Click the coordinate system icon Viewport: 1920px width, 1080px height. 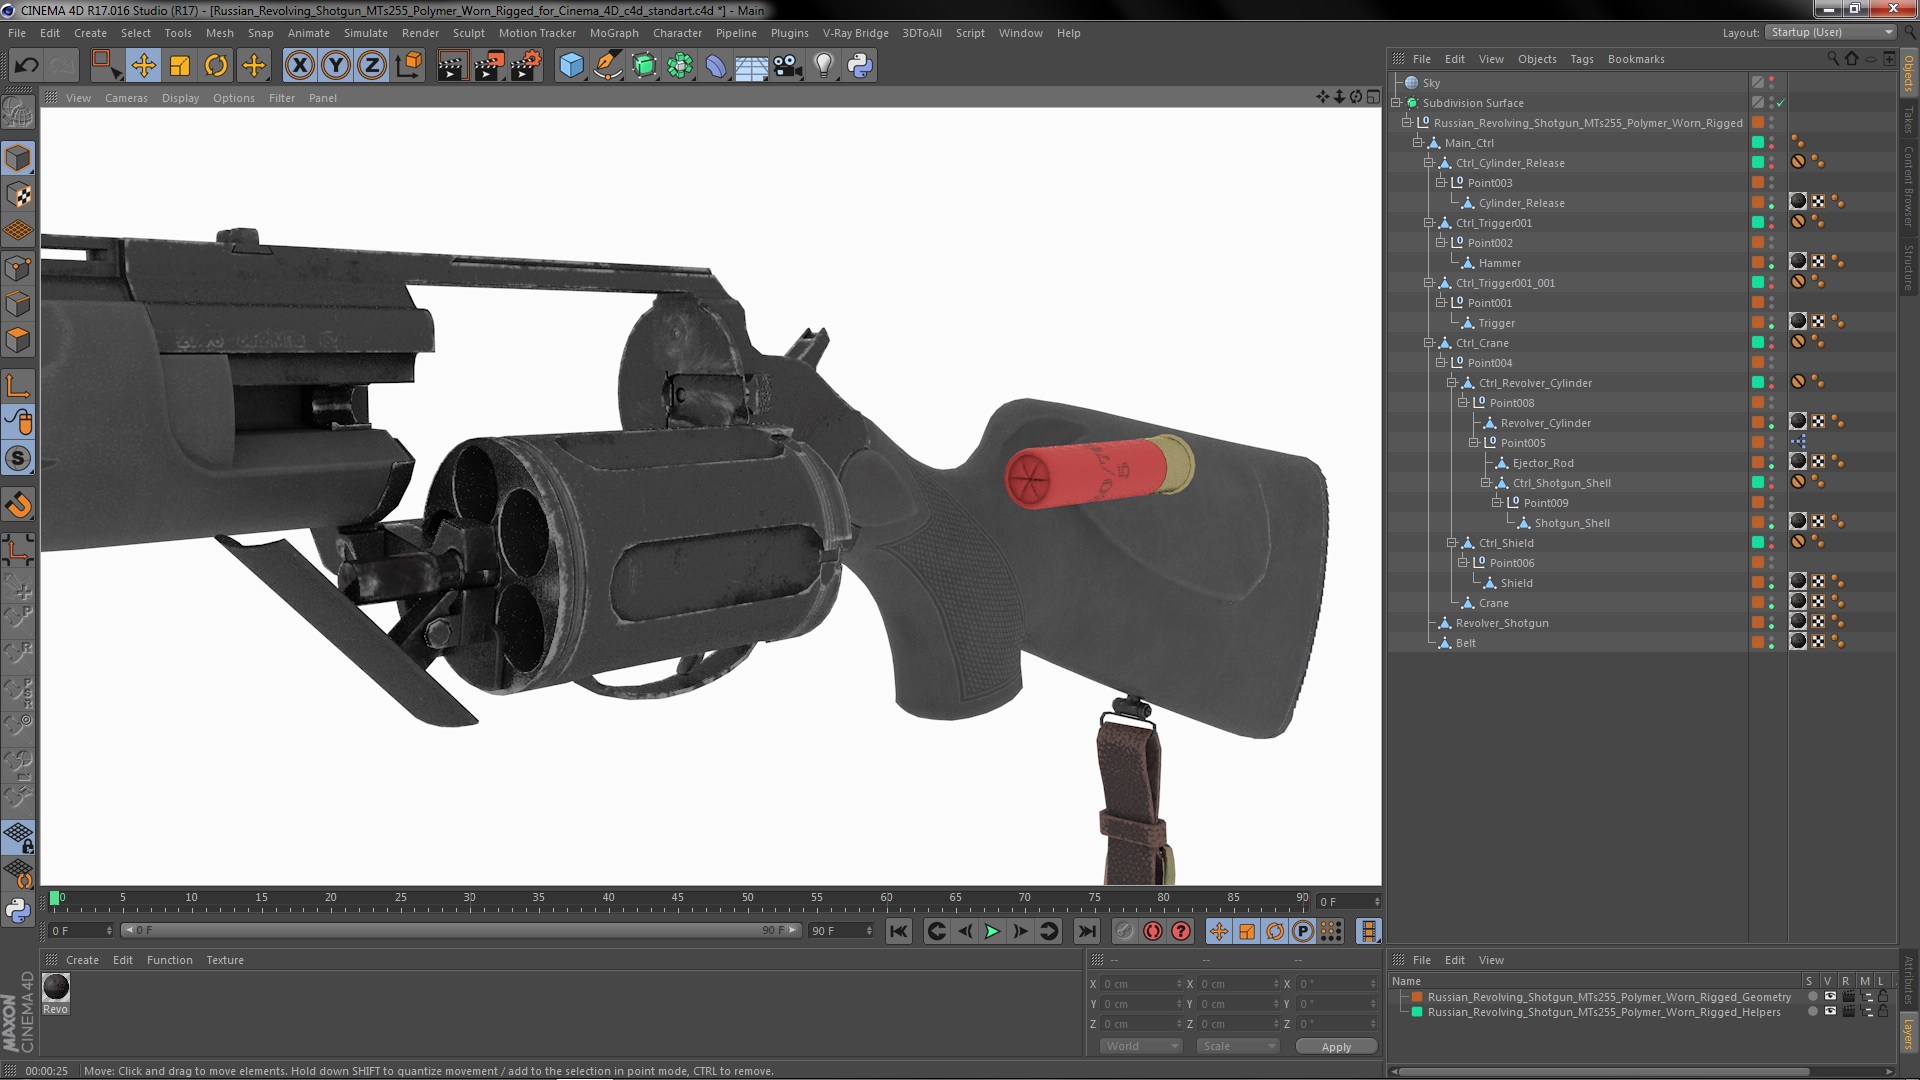pos(409,66)
